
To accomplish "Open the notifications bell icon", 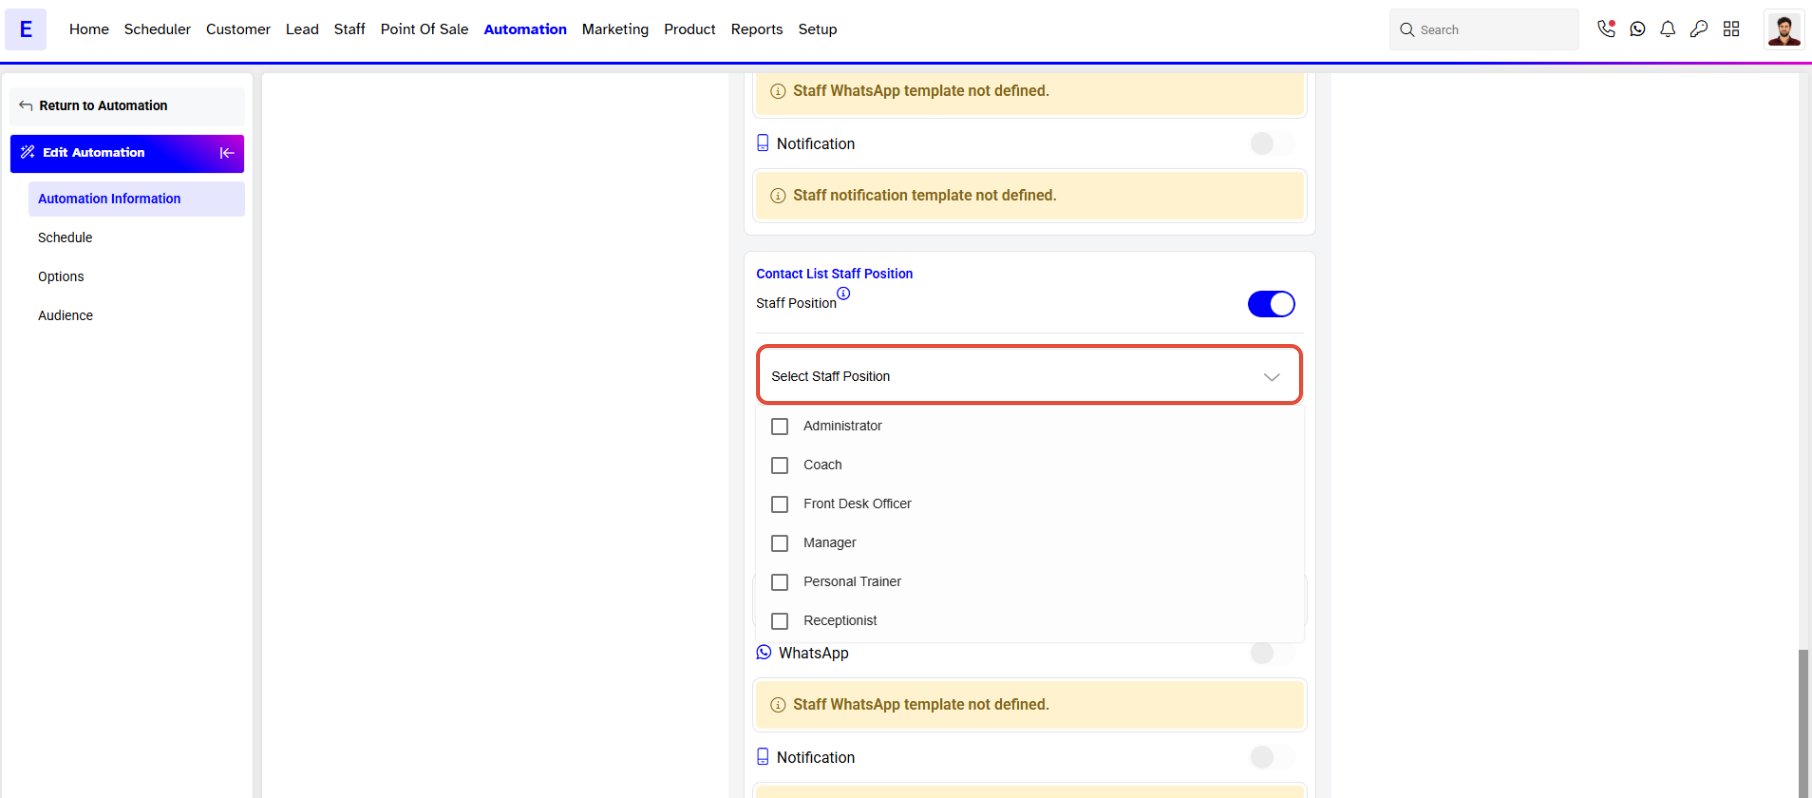I will pos(1668,29).
